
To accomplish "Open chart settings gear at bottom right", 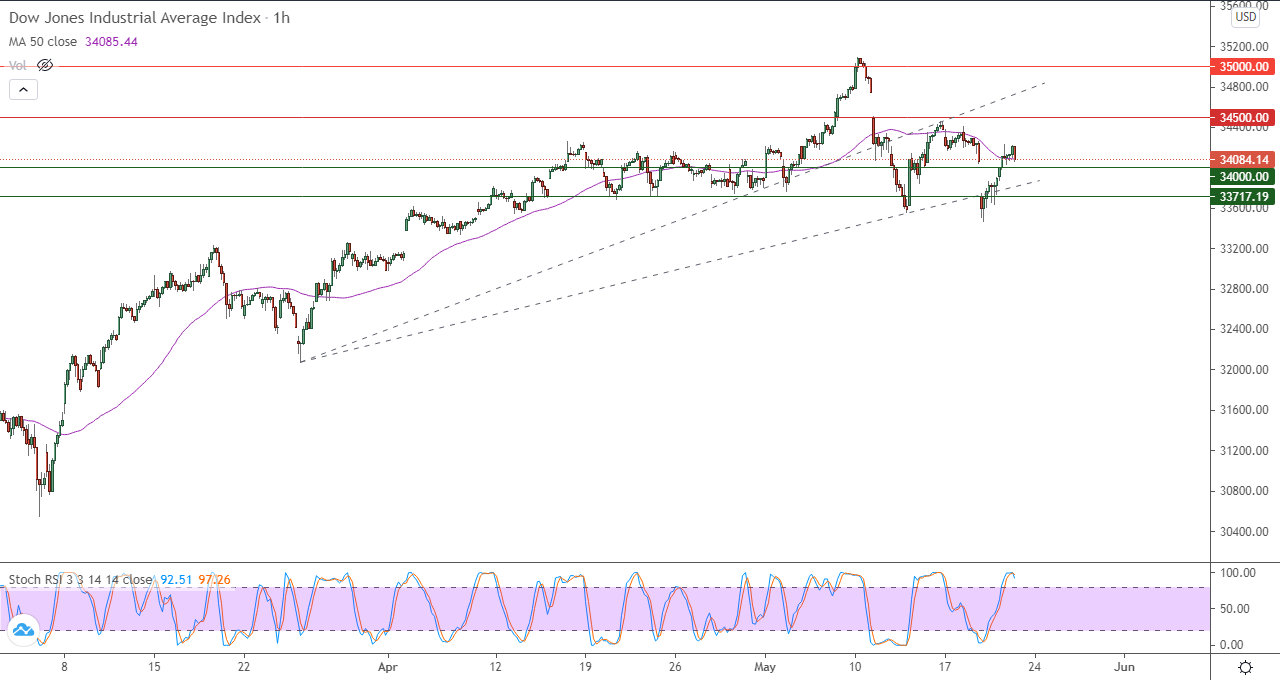I will point(1245,667).
